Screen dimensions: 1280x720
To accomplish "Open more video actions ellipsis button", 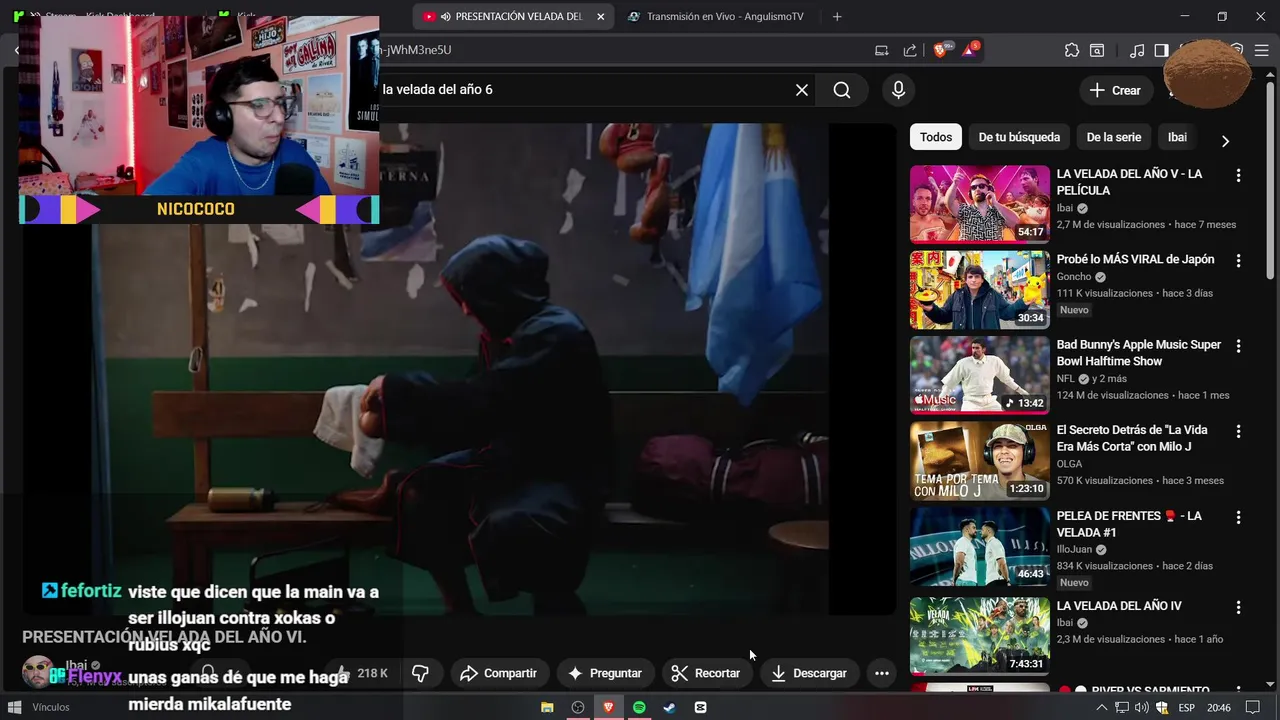I will [x=881, y=673].
